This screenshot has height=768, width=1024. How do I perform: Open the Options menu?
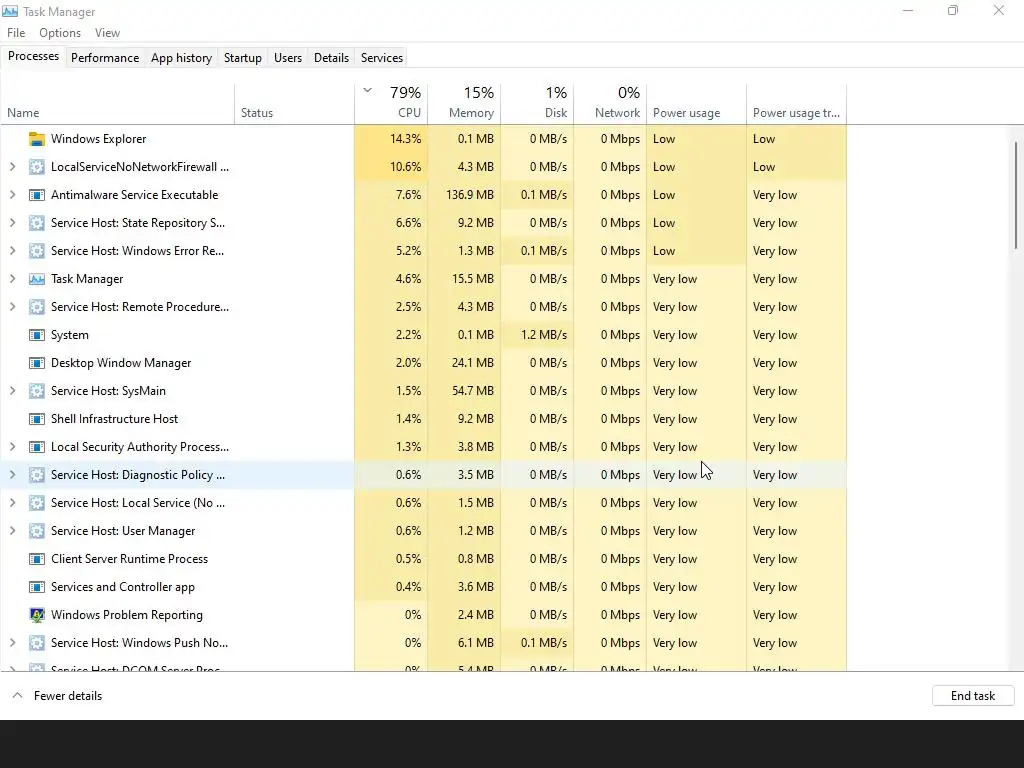pos(60,33)
